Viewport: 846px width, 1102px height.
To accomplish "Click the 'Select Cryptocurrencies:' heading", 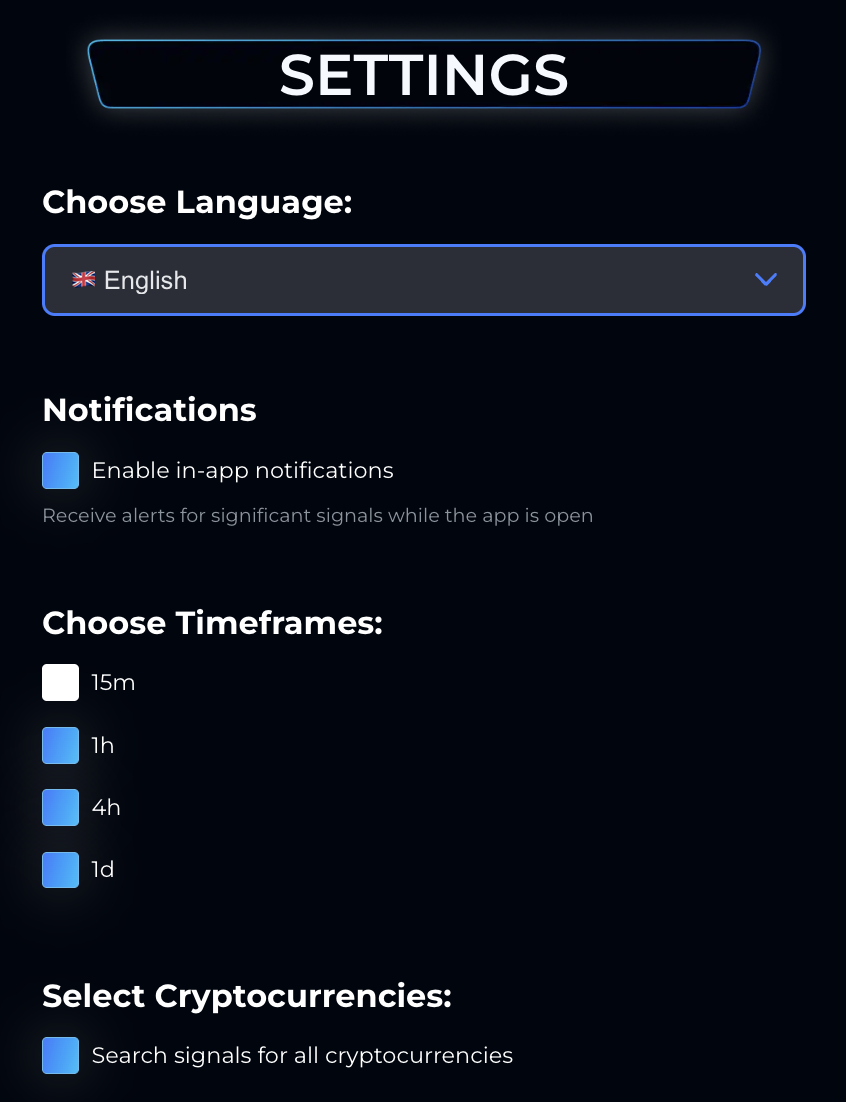I will coord(247,996).
